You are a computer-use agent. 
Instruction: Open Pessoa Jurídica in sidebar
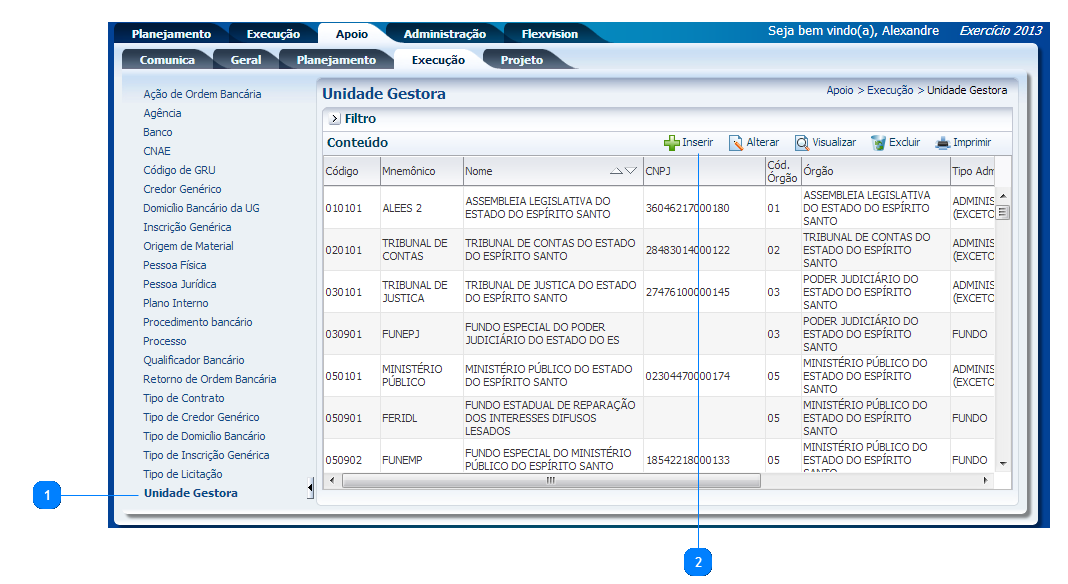[179, 284]
